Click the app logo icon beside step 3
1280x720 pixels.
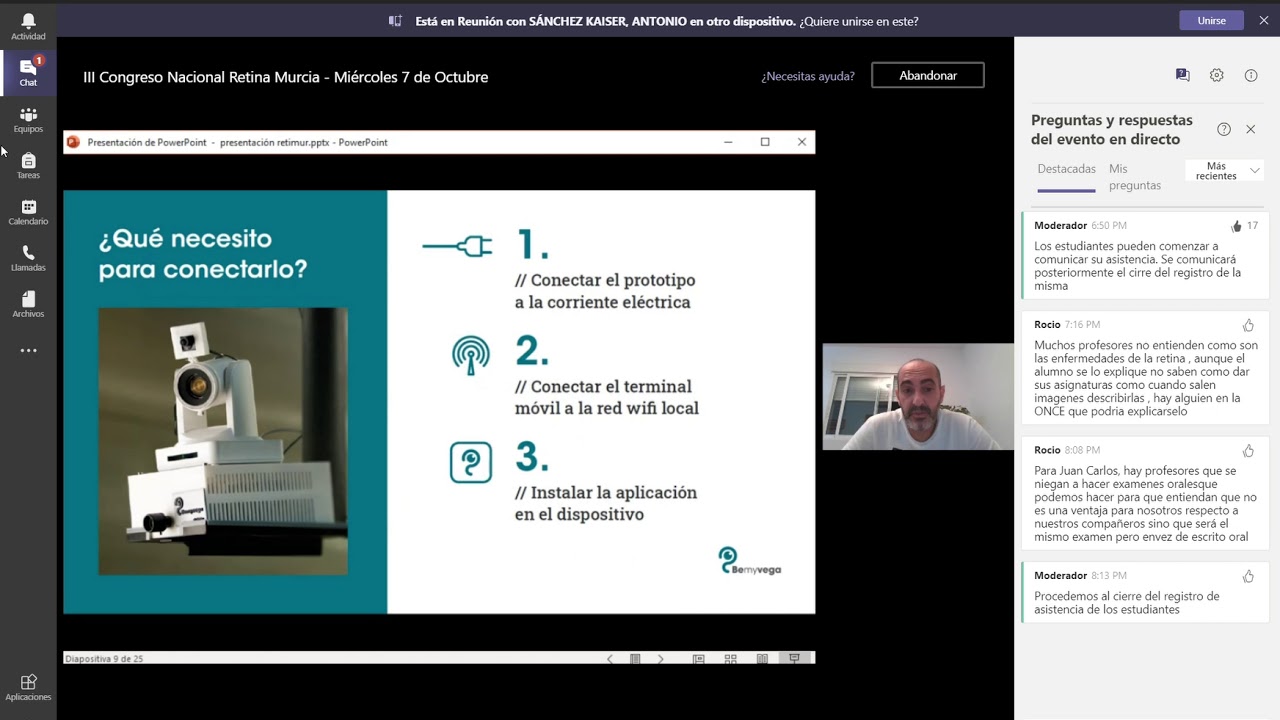[x=471, y=462]
